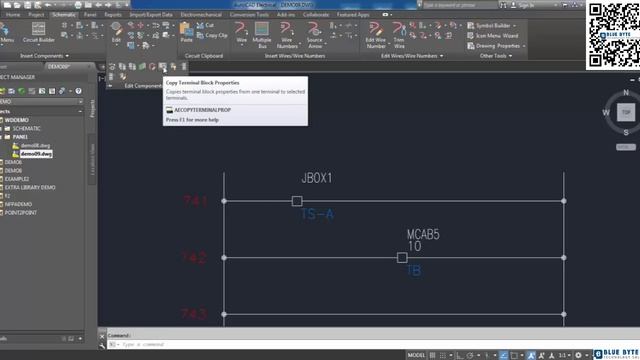This screenshot has height=360, width=640.
Task: Select the EXTRA LIBRARY DEMO project
Action: coord(30,187)
